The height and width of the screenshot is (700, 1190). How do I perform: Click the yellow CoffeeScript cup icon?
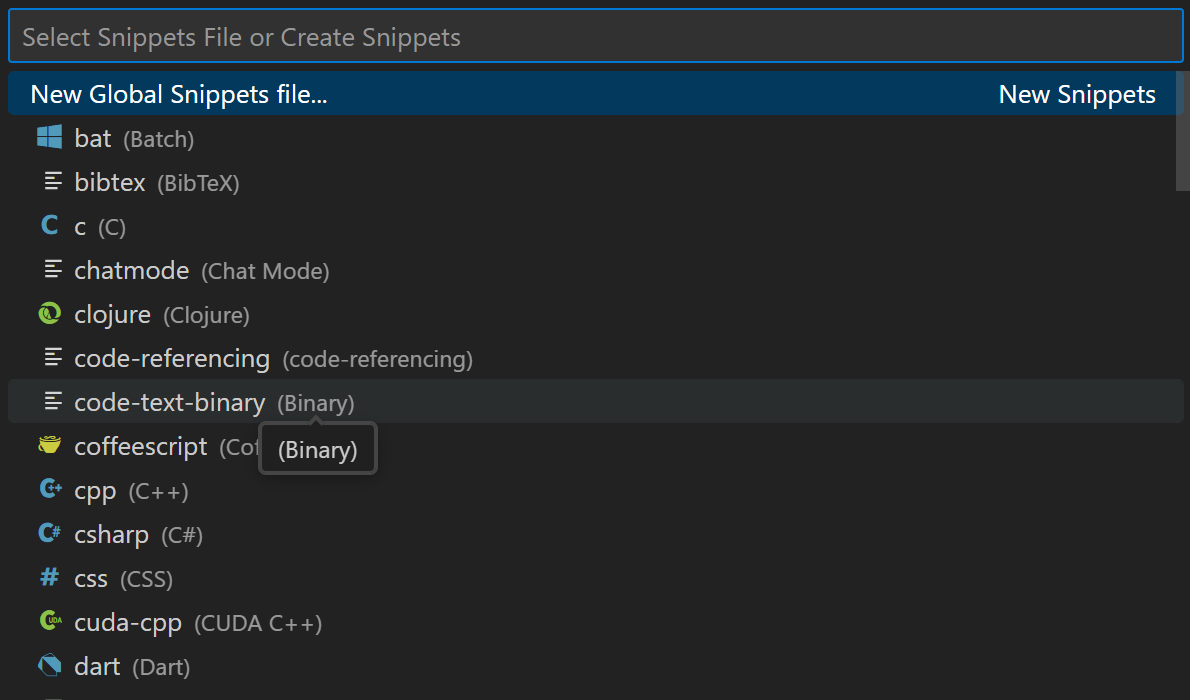(49, 445)
